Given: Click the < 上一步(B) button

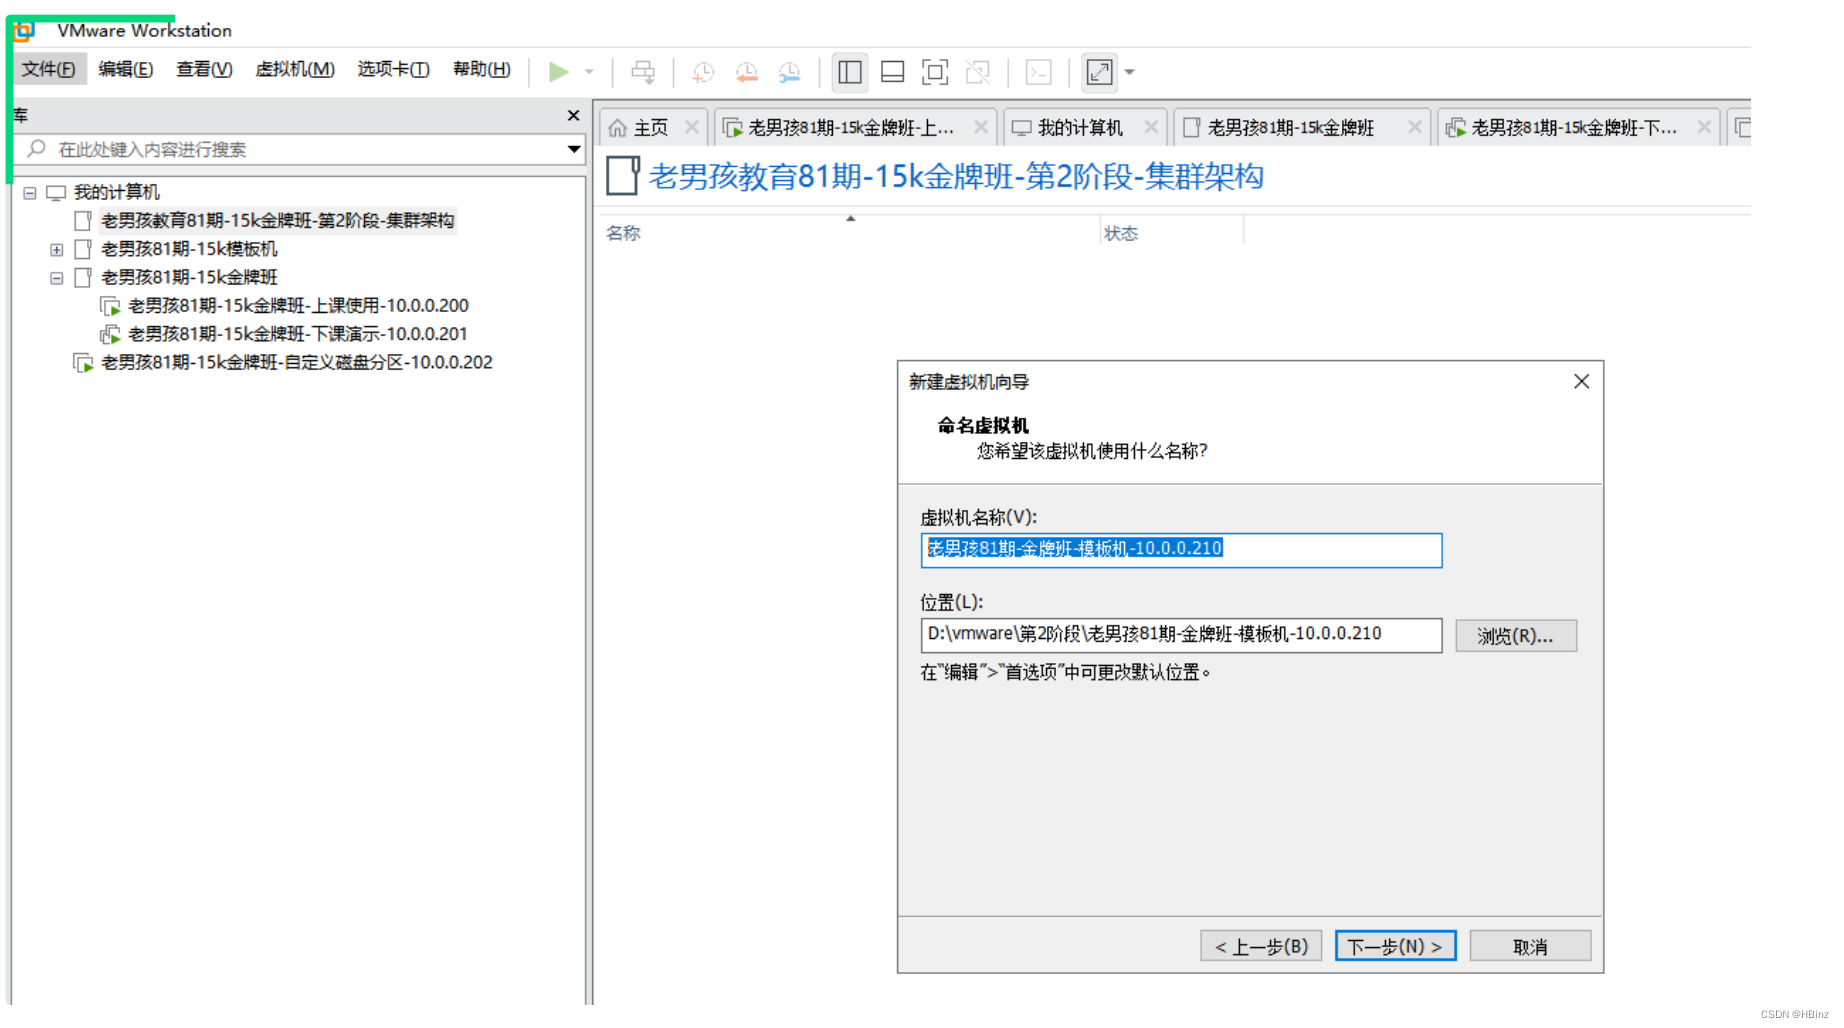Looking at the screenshot, I should pos(1261,946).
